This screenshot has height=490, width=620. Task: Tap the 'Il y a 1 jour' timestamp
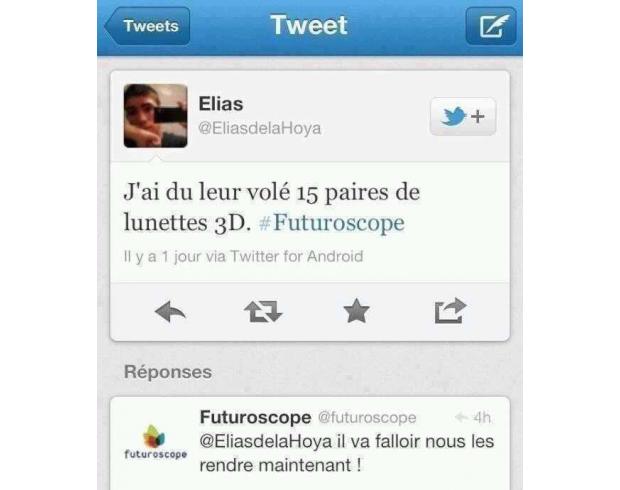coord(162,257)
